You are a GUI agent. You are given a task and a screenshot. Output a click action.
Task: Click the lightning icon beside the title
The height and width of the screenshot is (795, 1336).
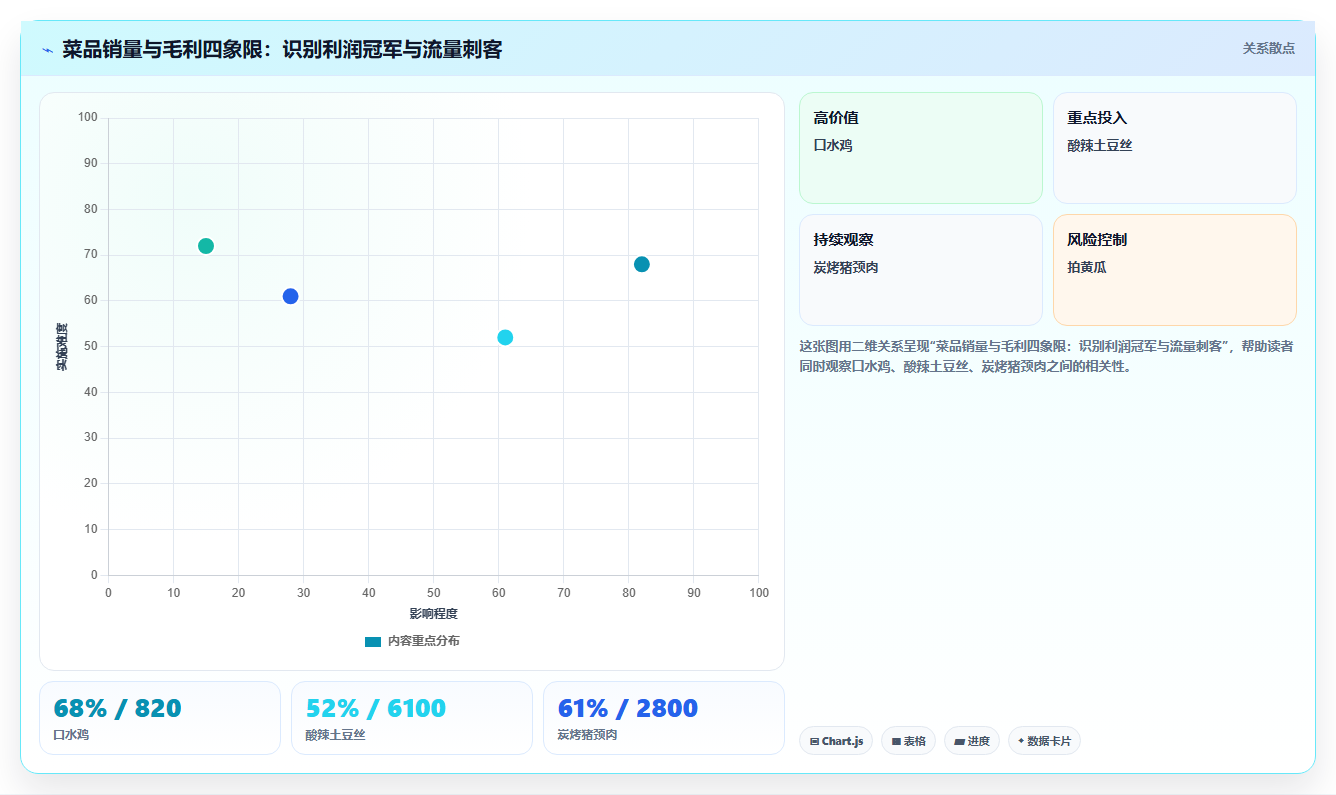tap(47, 50)
